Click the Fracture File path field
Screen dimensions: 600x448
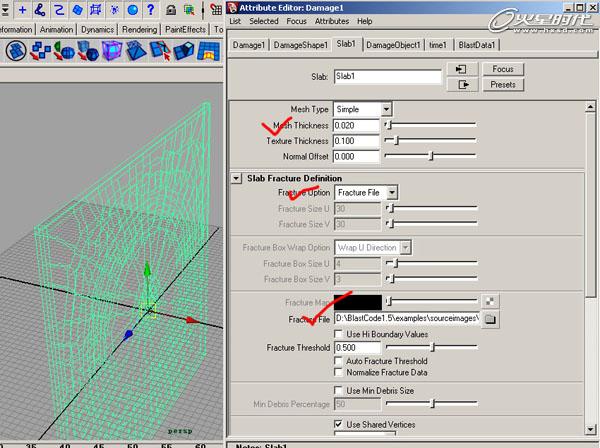[x=407, y=319]
